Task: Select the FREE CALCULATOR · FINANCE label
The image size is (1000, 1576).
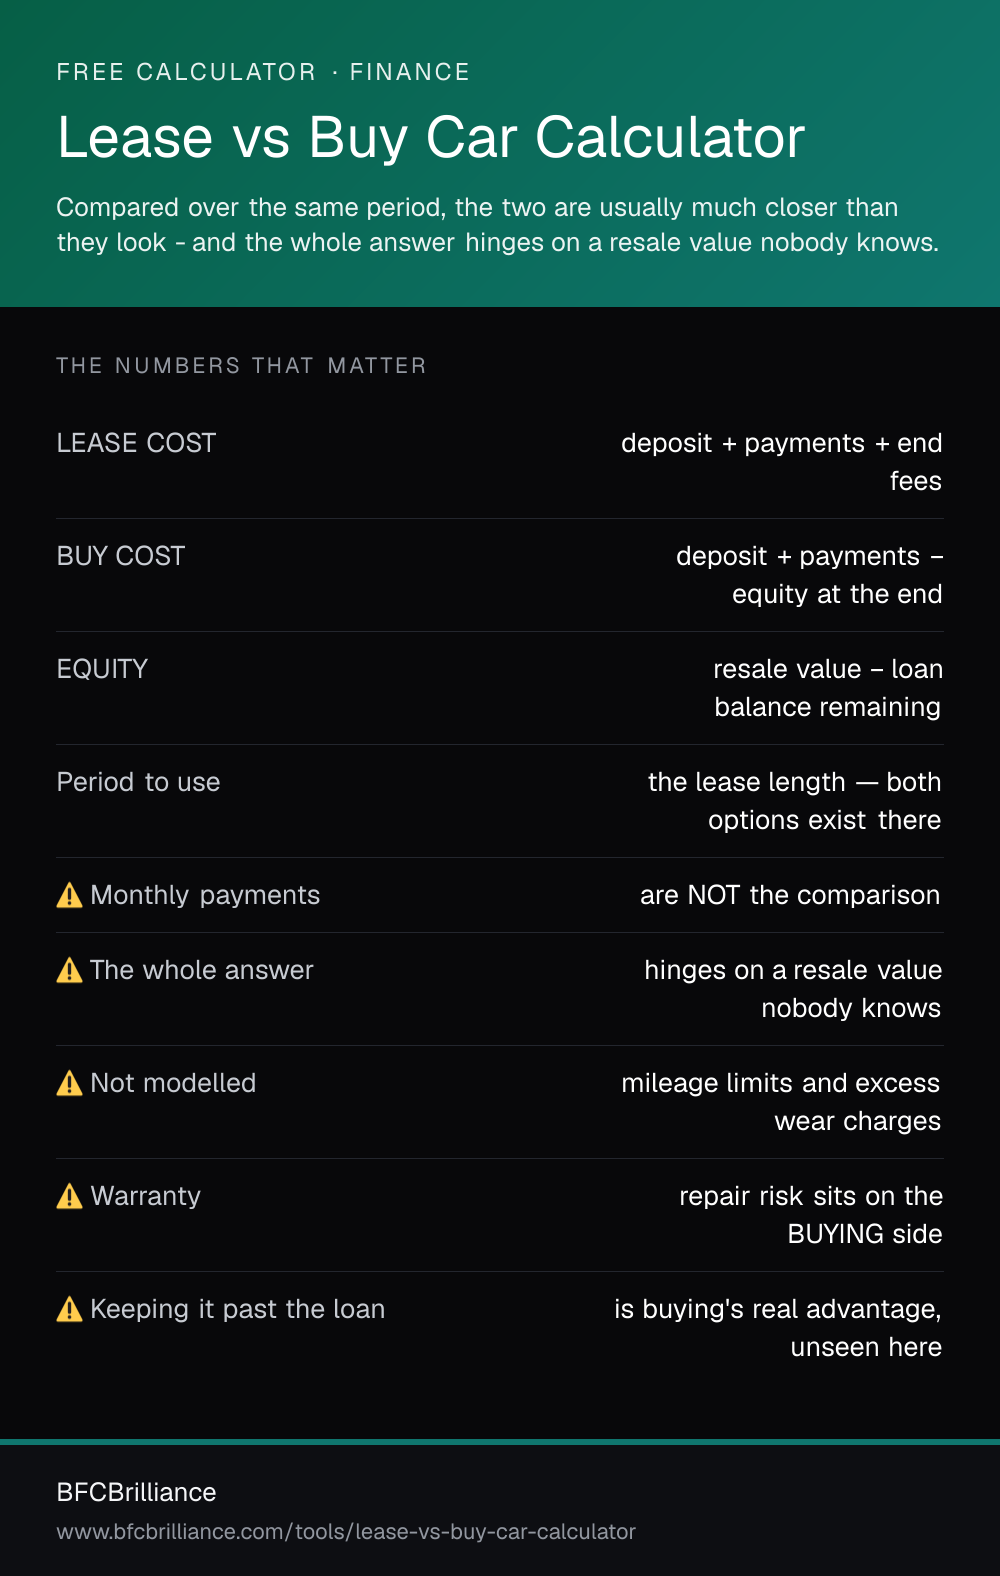Action: point(263,72)
